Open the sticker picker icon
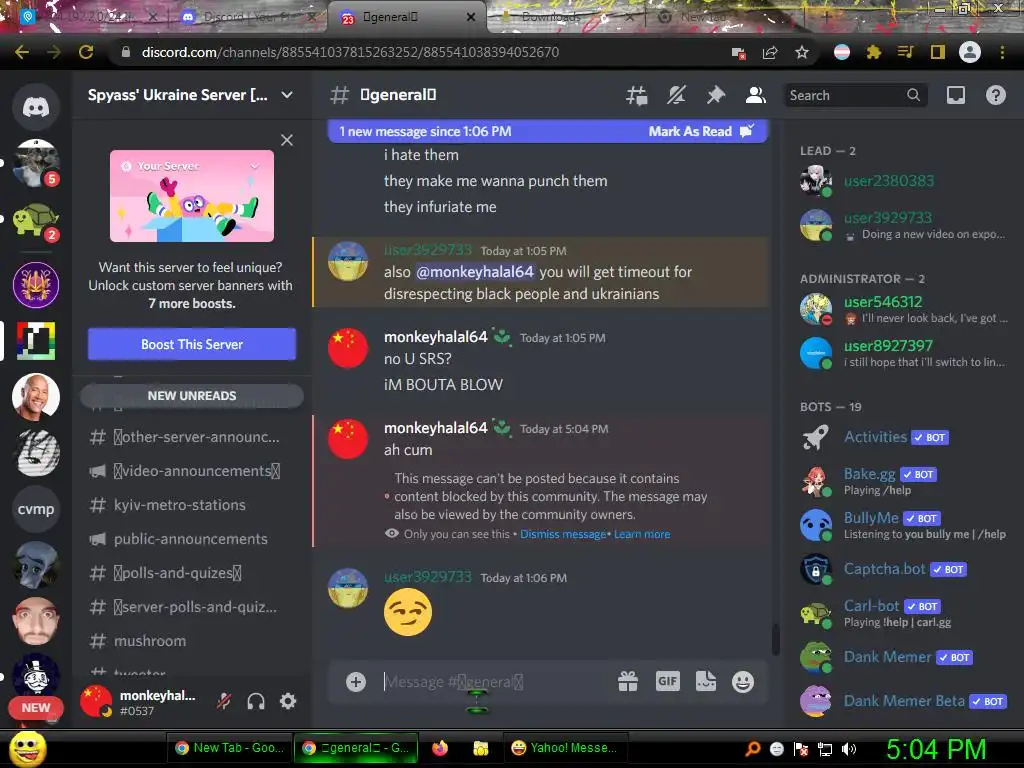The width and height of the screenshot is (1024, 768). pos(706,682)
